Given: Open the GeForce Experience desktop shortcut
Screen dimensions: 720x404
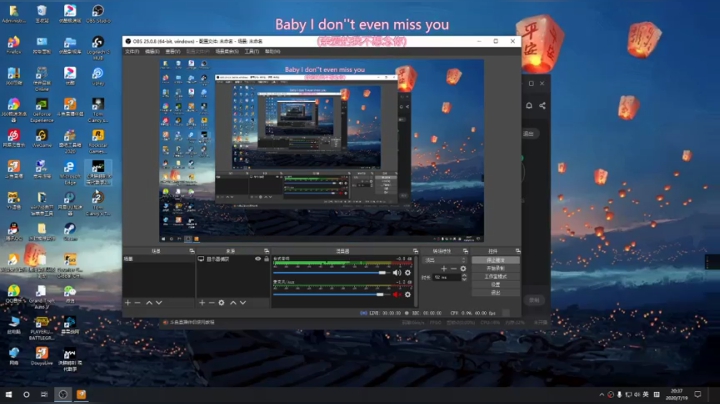Looking at the screenshot, I should click(x=42, y=110).
